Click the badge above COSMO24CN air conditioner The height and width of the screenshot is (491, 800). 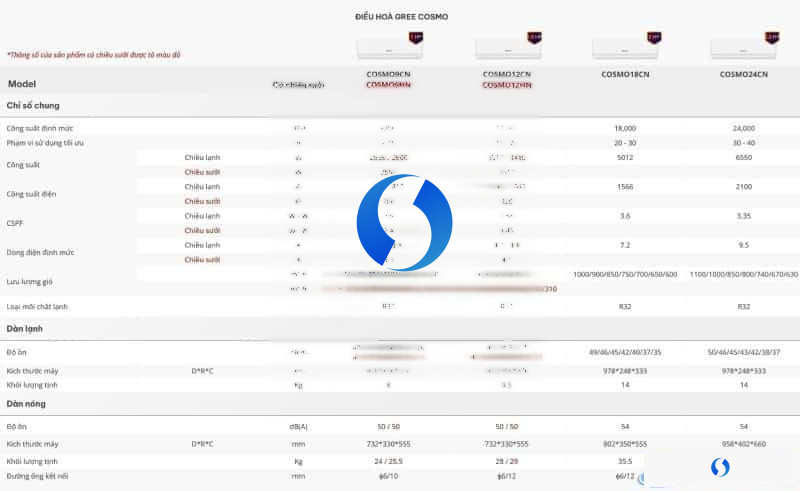click(772, 38)
